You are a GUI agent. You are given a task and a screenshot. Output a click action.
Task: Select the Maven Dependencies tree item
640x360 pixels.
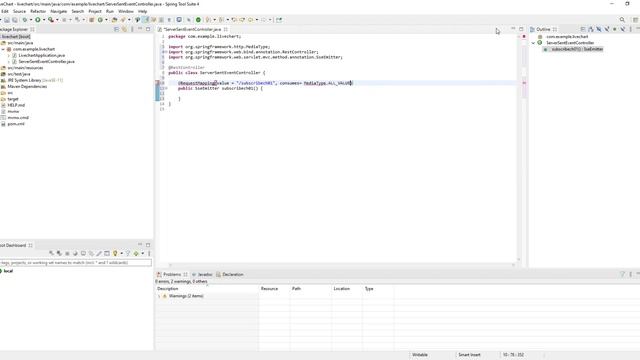pyautogui.click(x=27, y=87)
